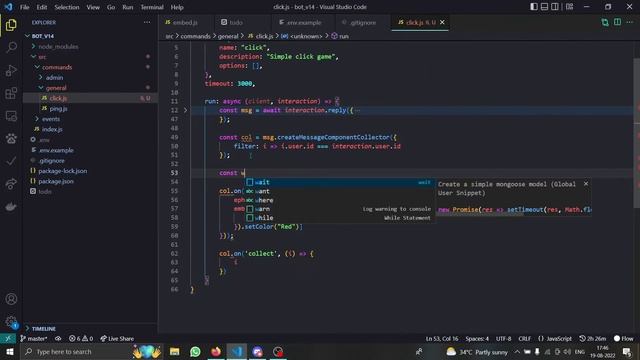Unfold the collapsed code at line 12
Screen dimensions: 640x360
185,110
